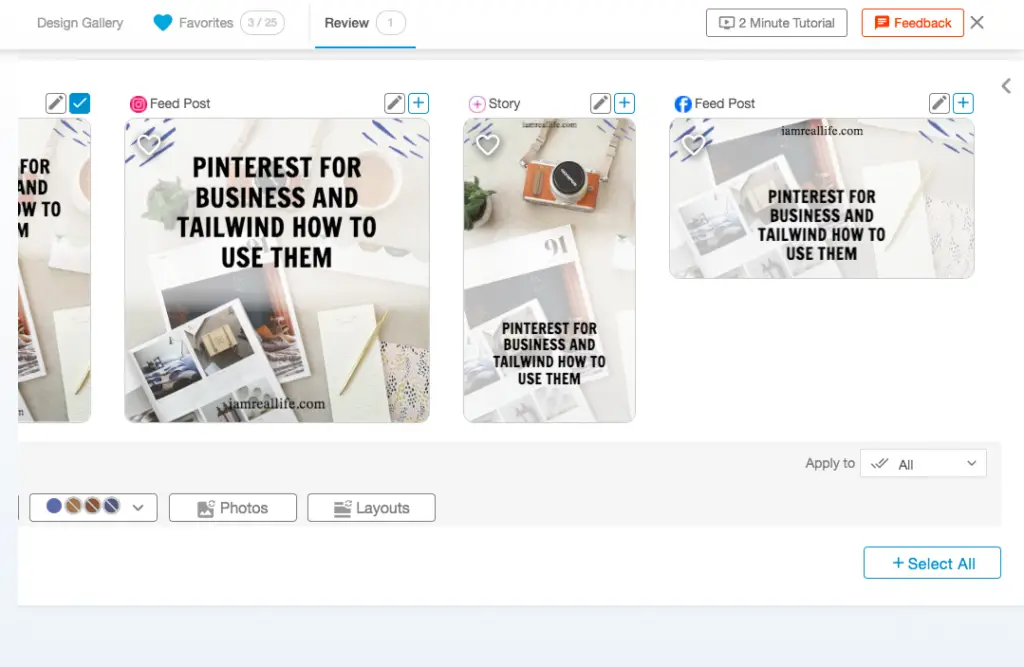Image resolution: width=1024 pixels, height=667 pixels.
Task: Open the Apply to All dropdown
Action: pyautogui.click(x=923, y=464)
